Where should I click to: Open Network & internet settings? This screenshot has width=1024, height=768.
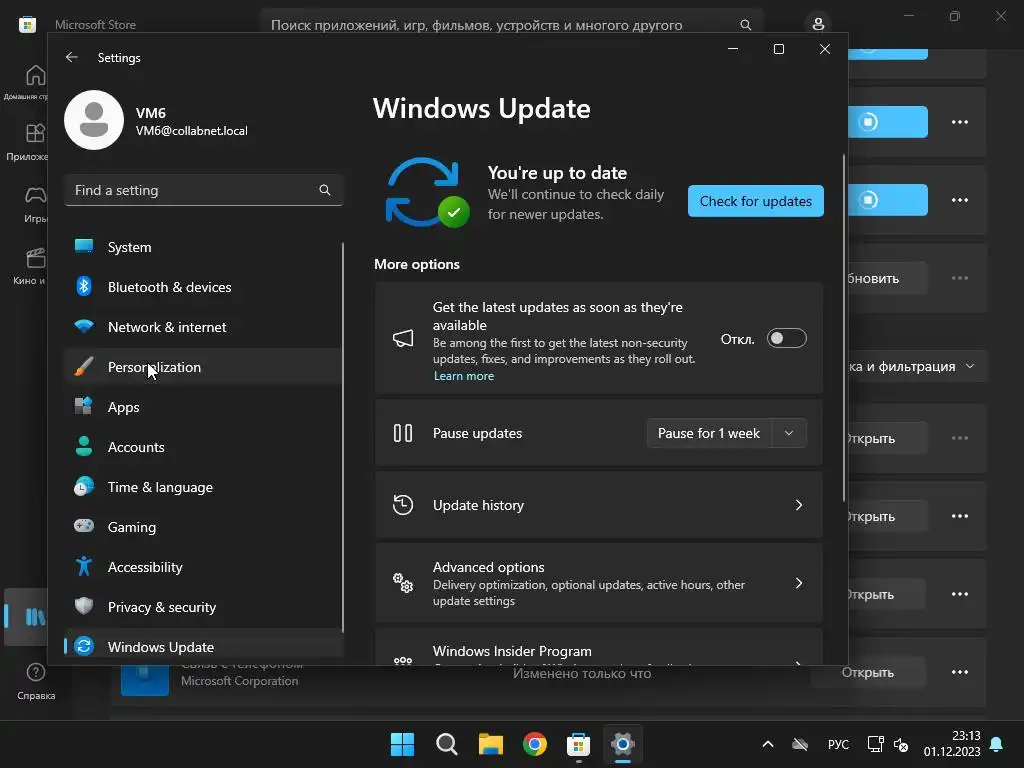(x=203, y=327)
